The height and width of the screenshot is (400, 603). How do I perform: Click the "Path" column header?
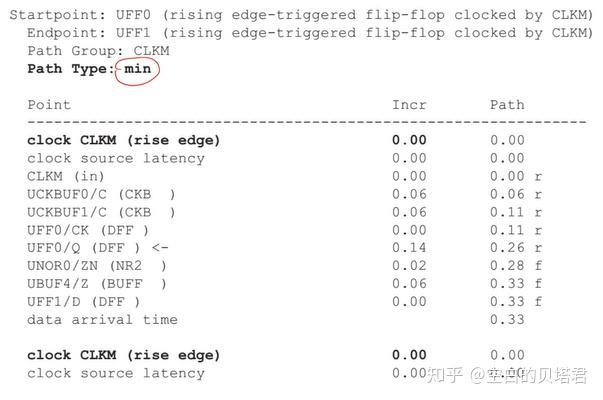point(506,105)
